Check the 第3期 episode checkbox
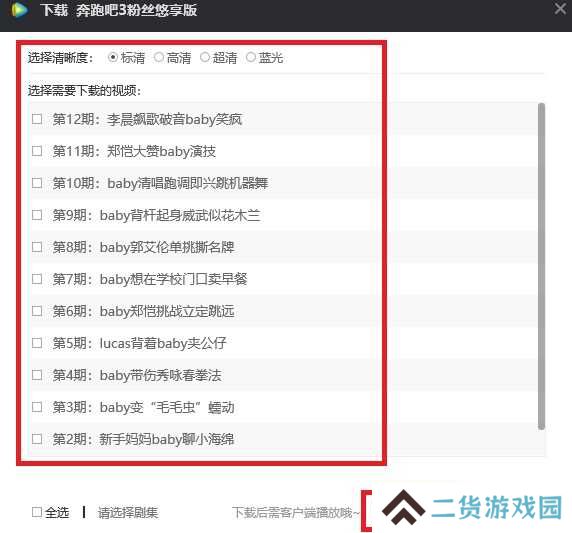The height and width of the screenshot is (533, 572). pos(37,407)
